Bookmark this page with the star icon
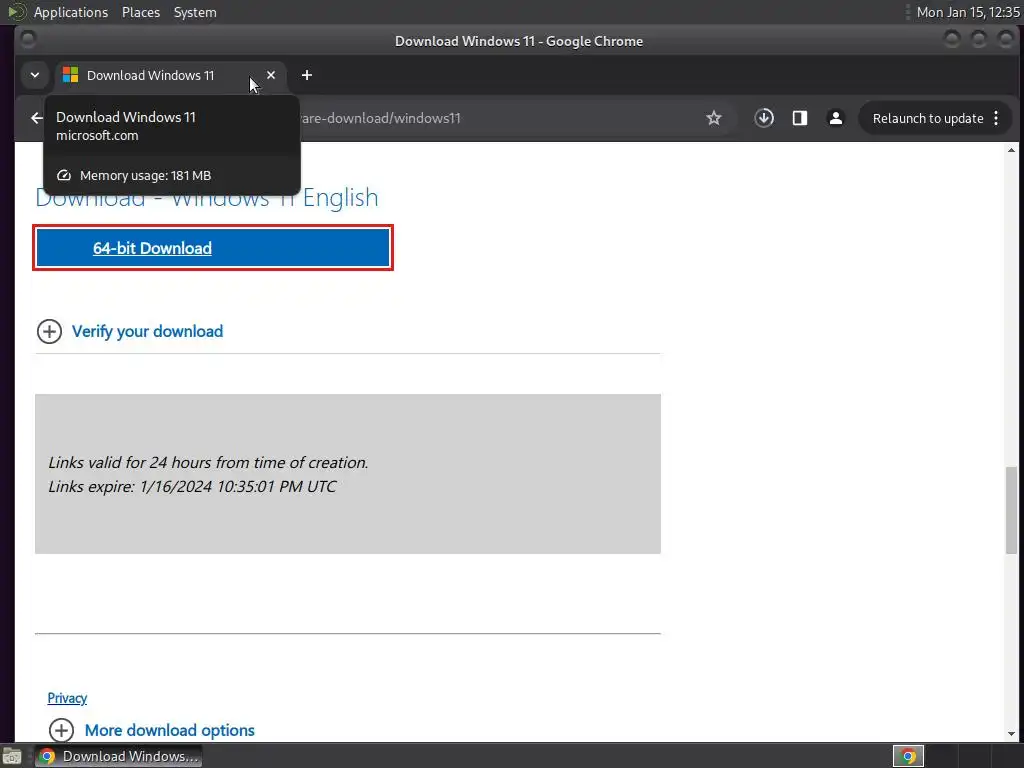 coord(714,118)
